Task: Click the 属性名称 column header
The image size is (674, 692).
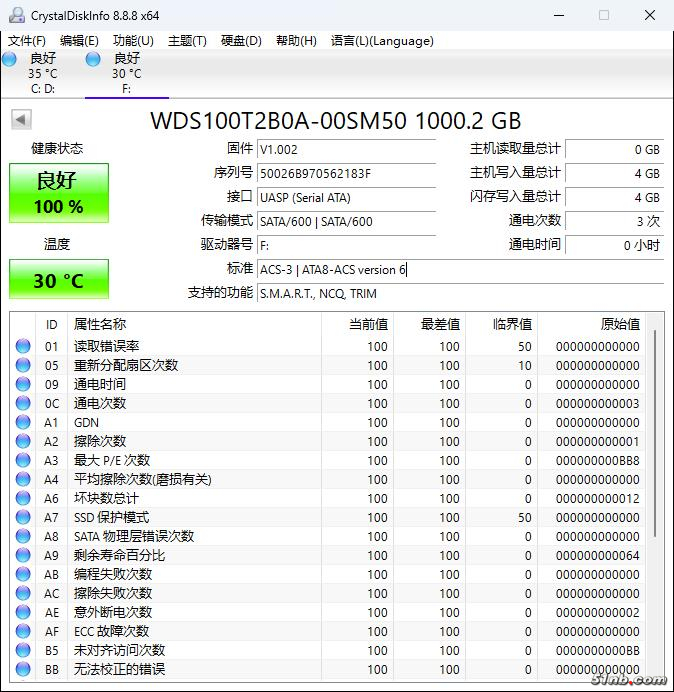Action: click(194, 324)
